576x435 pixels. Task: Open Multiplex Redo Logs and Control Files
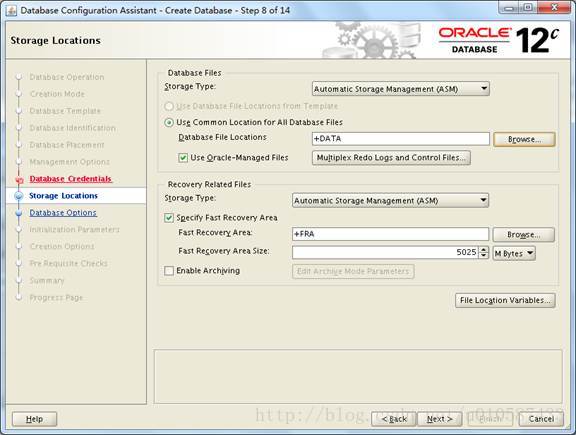coord(391,158)
